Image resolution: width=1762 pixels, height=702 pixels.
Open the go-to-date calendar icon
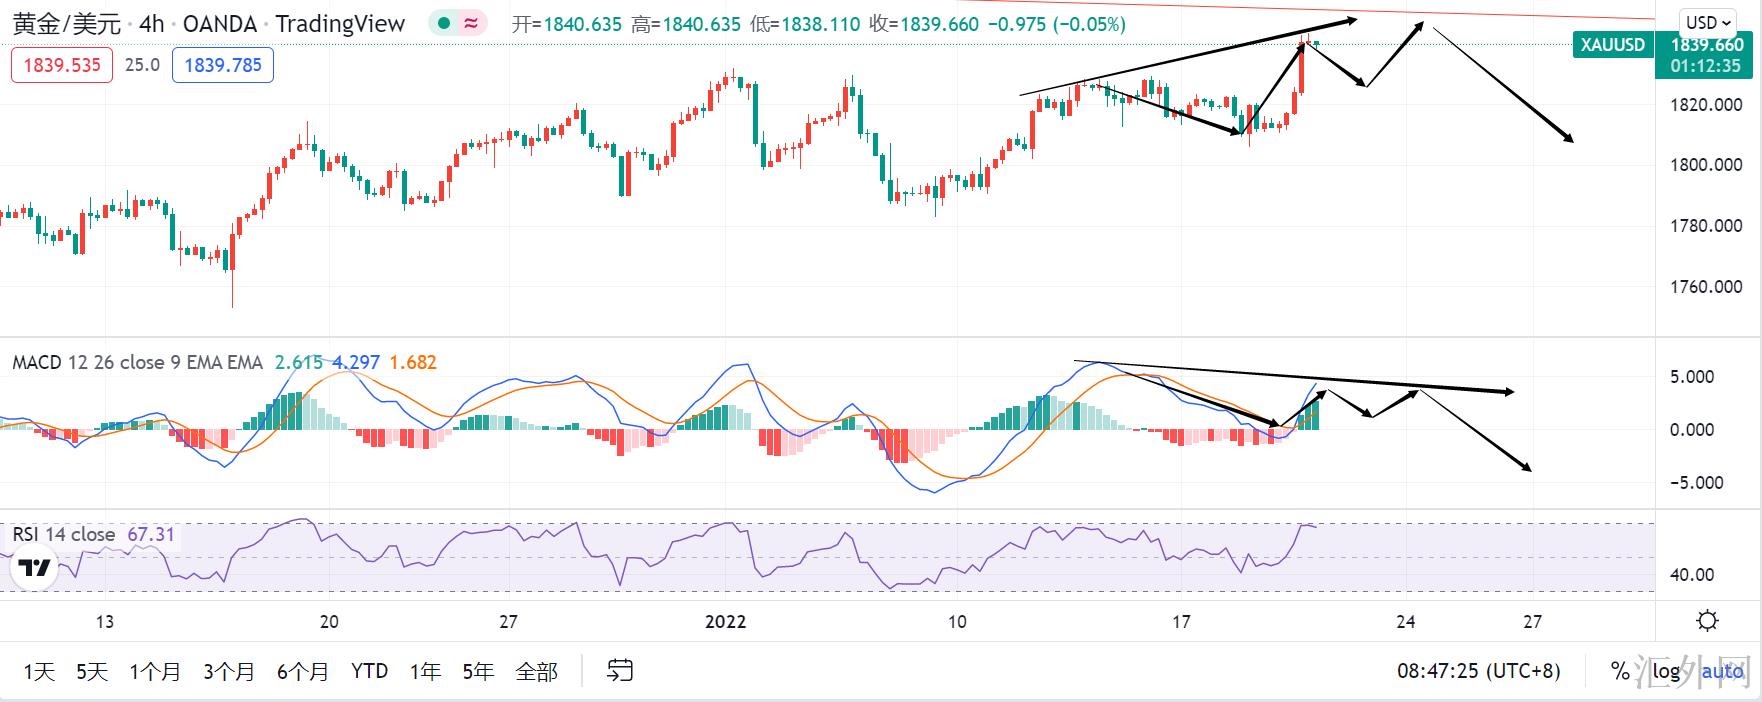click(620, 670)
